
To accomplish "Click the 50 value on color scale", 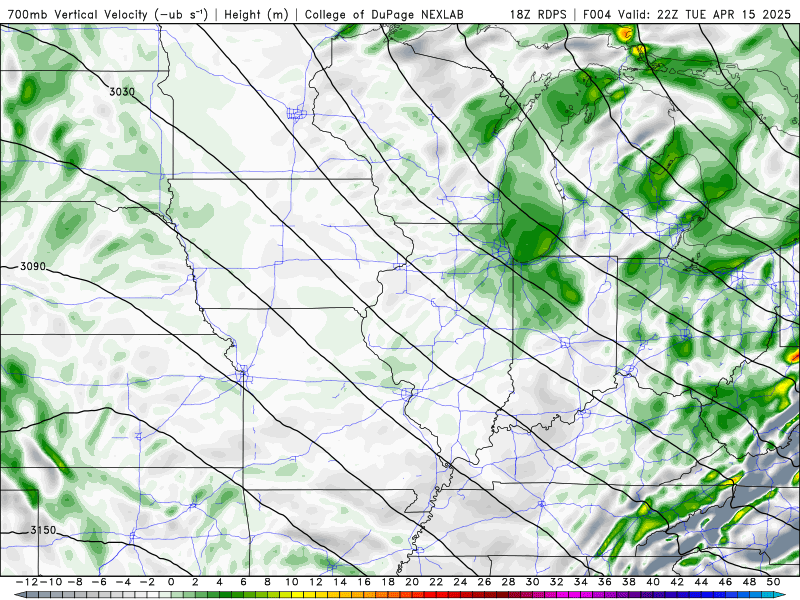I will pyautogui.click(x=773, y=582).
